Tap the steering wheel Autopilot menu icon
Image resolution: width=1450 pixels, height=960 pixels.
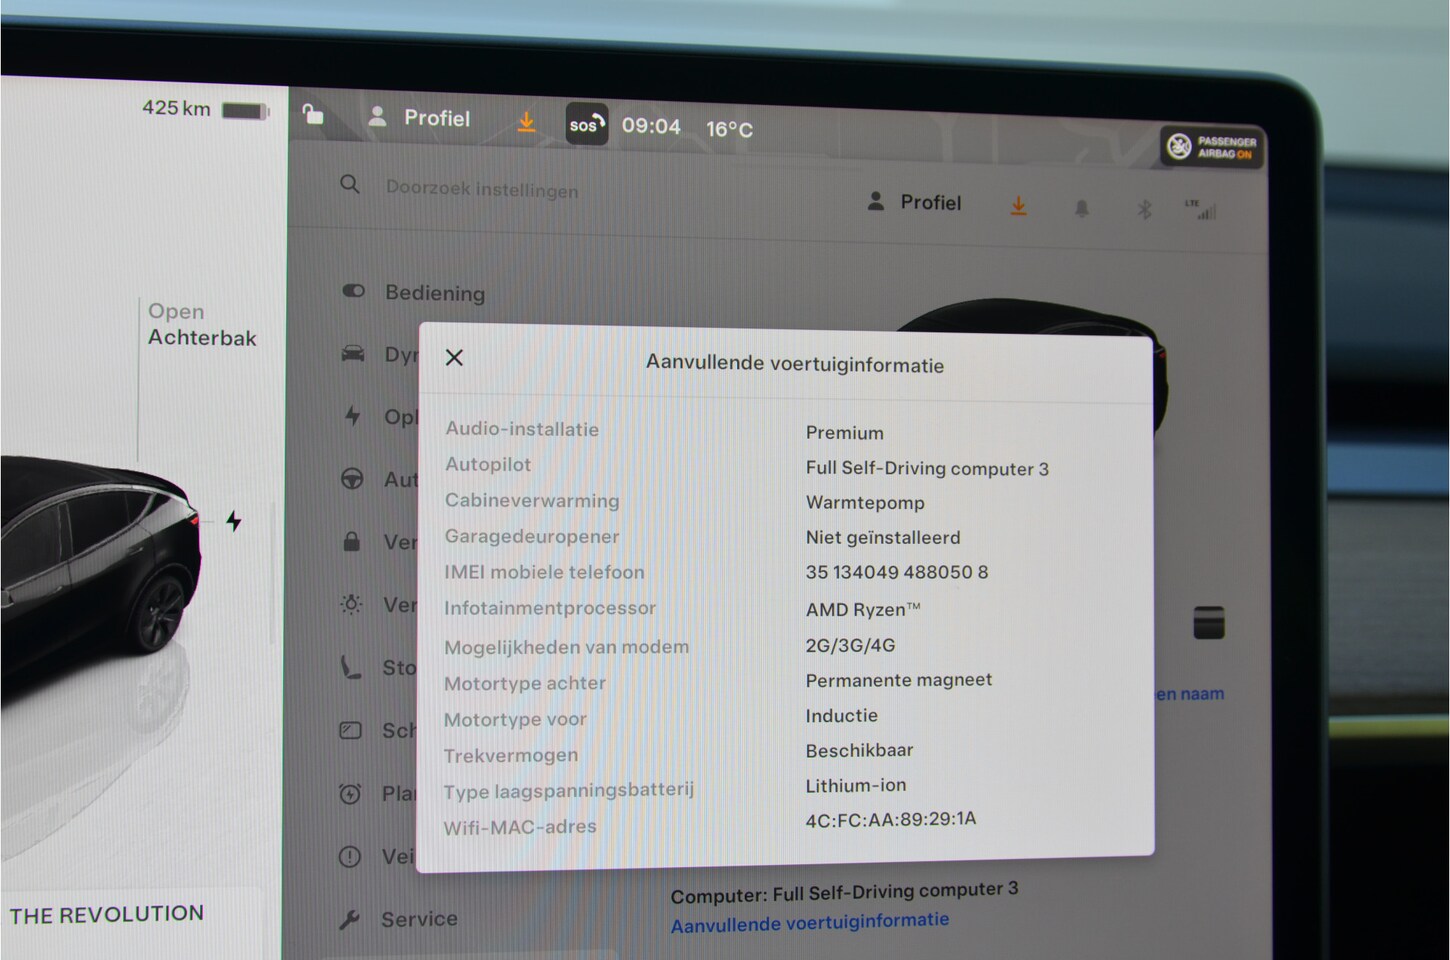352,479
